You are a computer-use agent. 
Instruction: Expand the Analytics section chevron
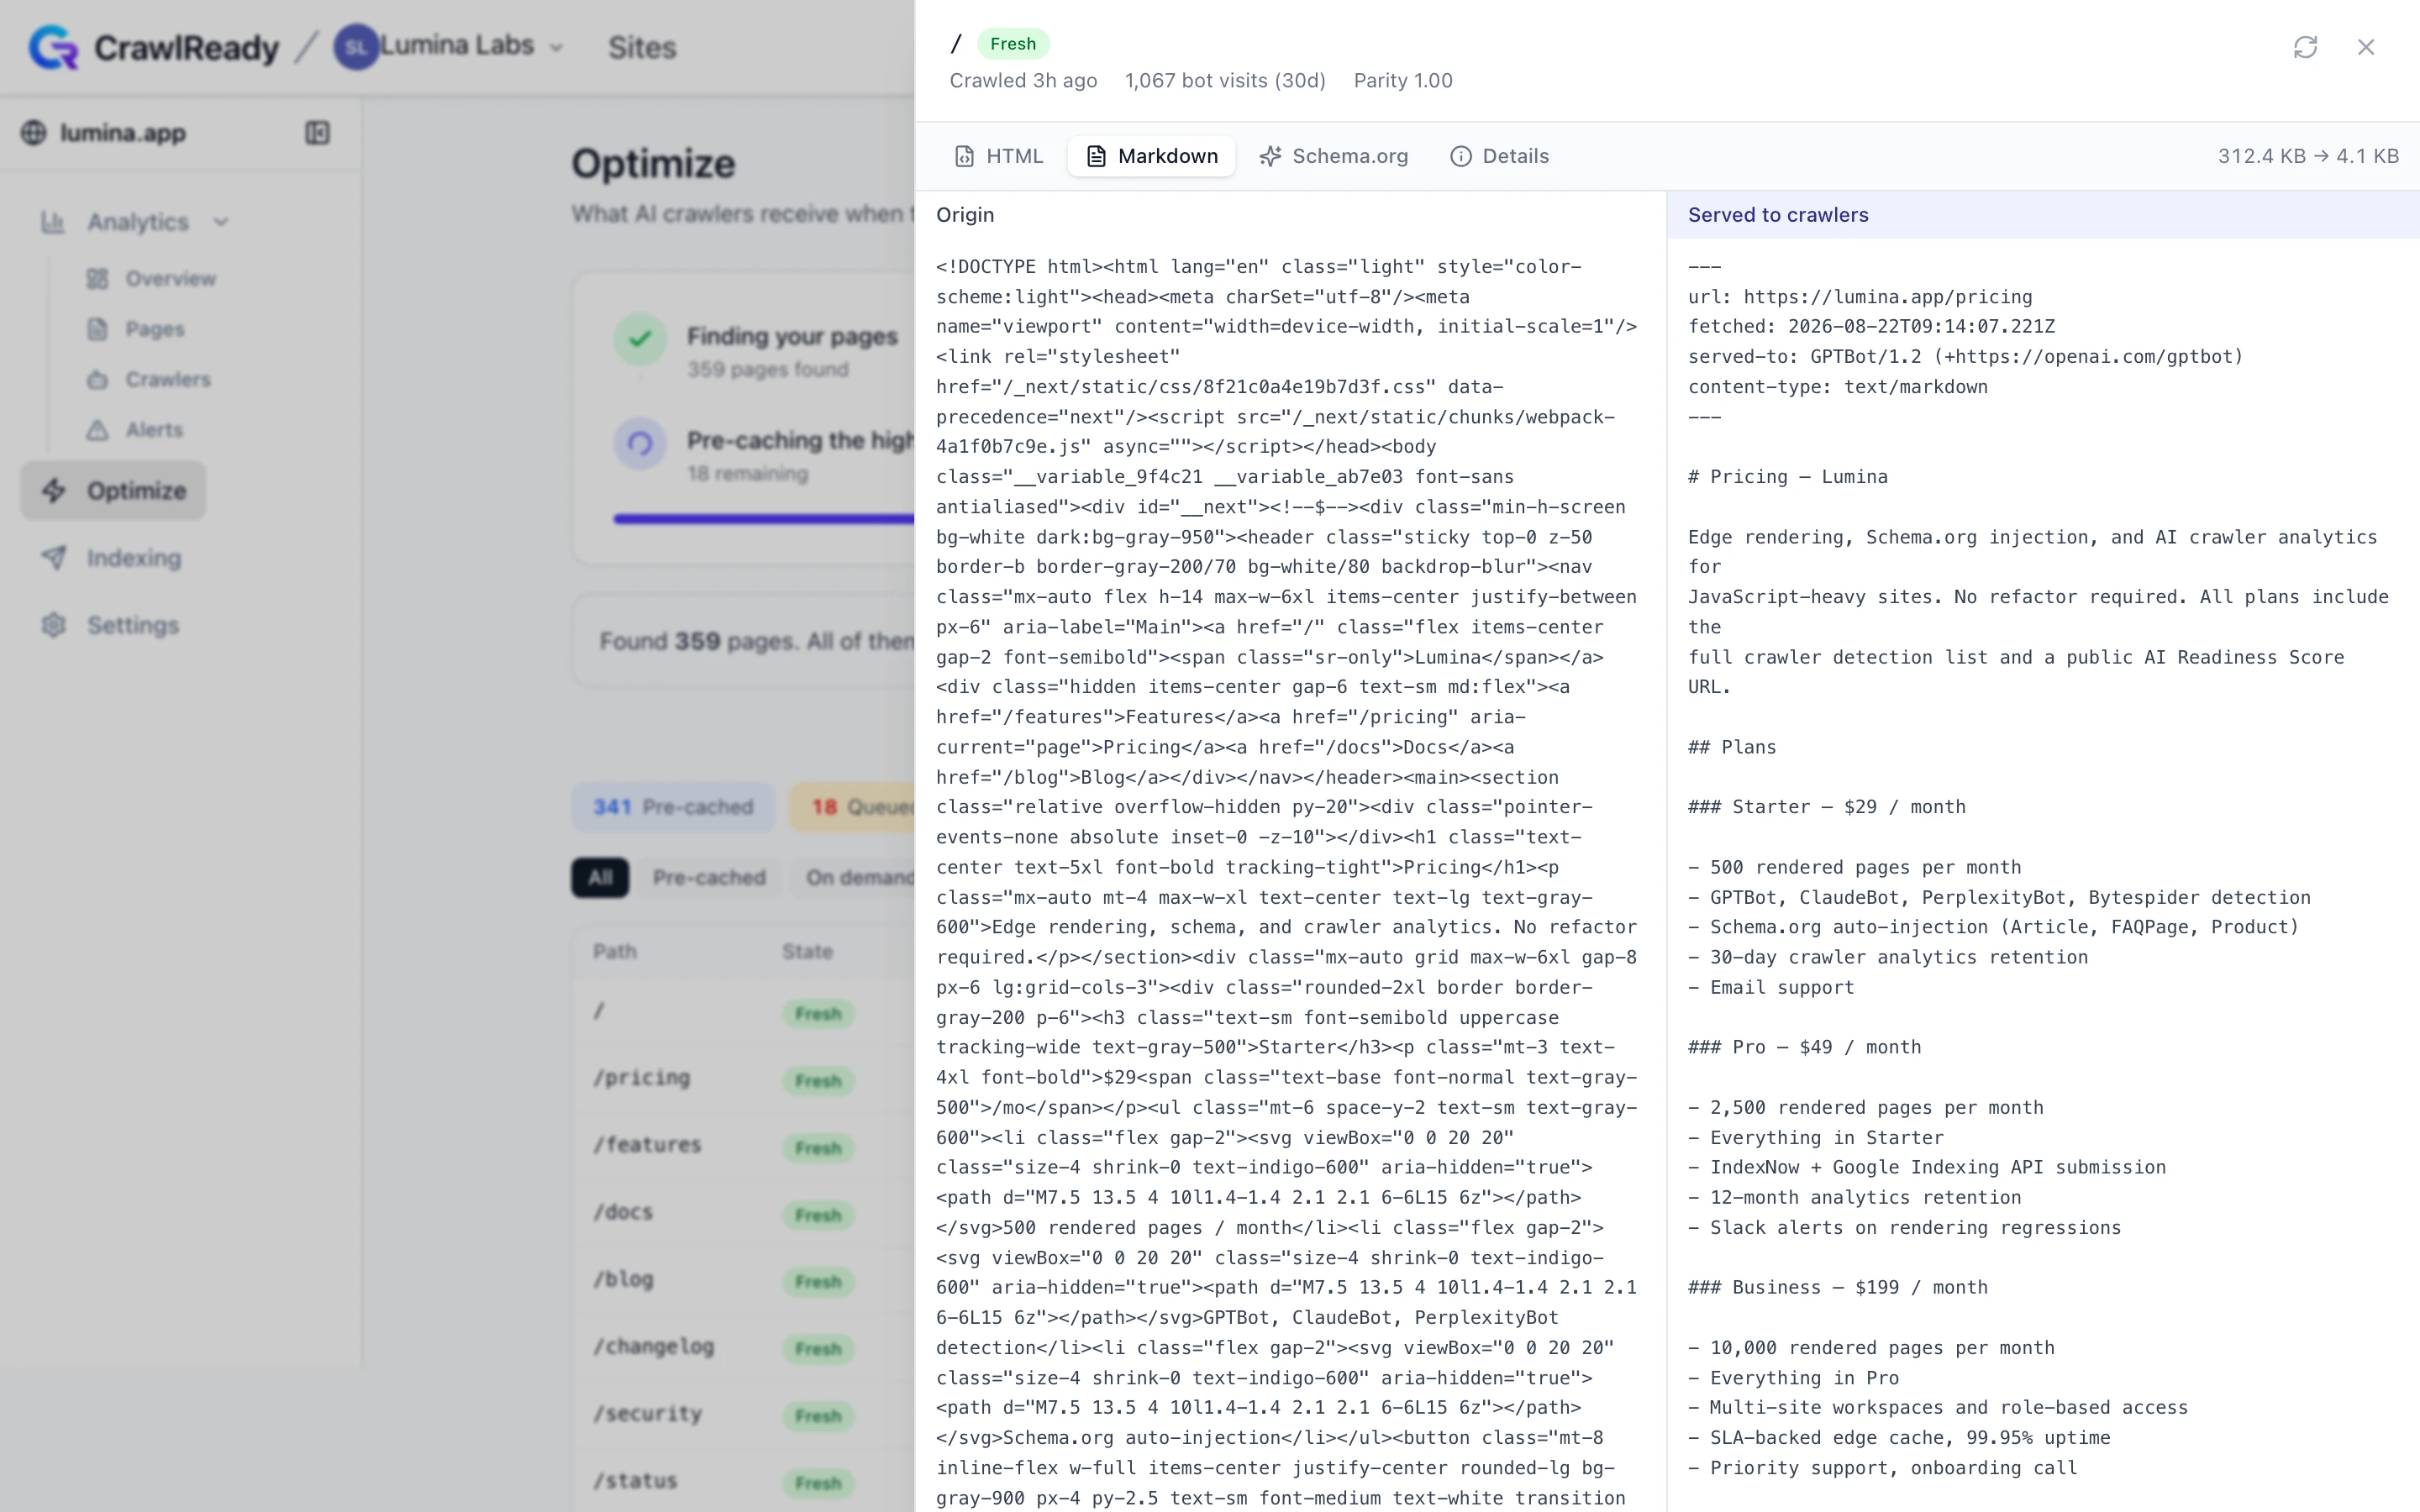(221, 222)
